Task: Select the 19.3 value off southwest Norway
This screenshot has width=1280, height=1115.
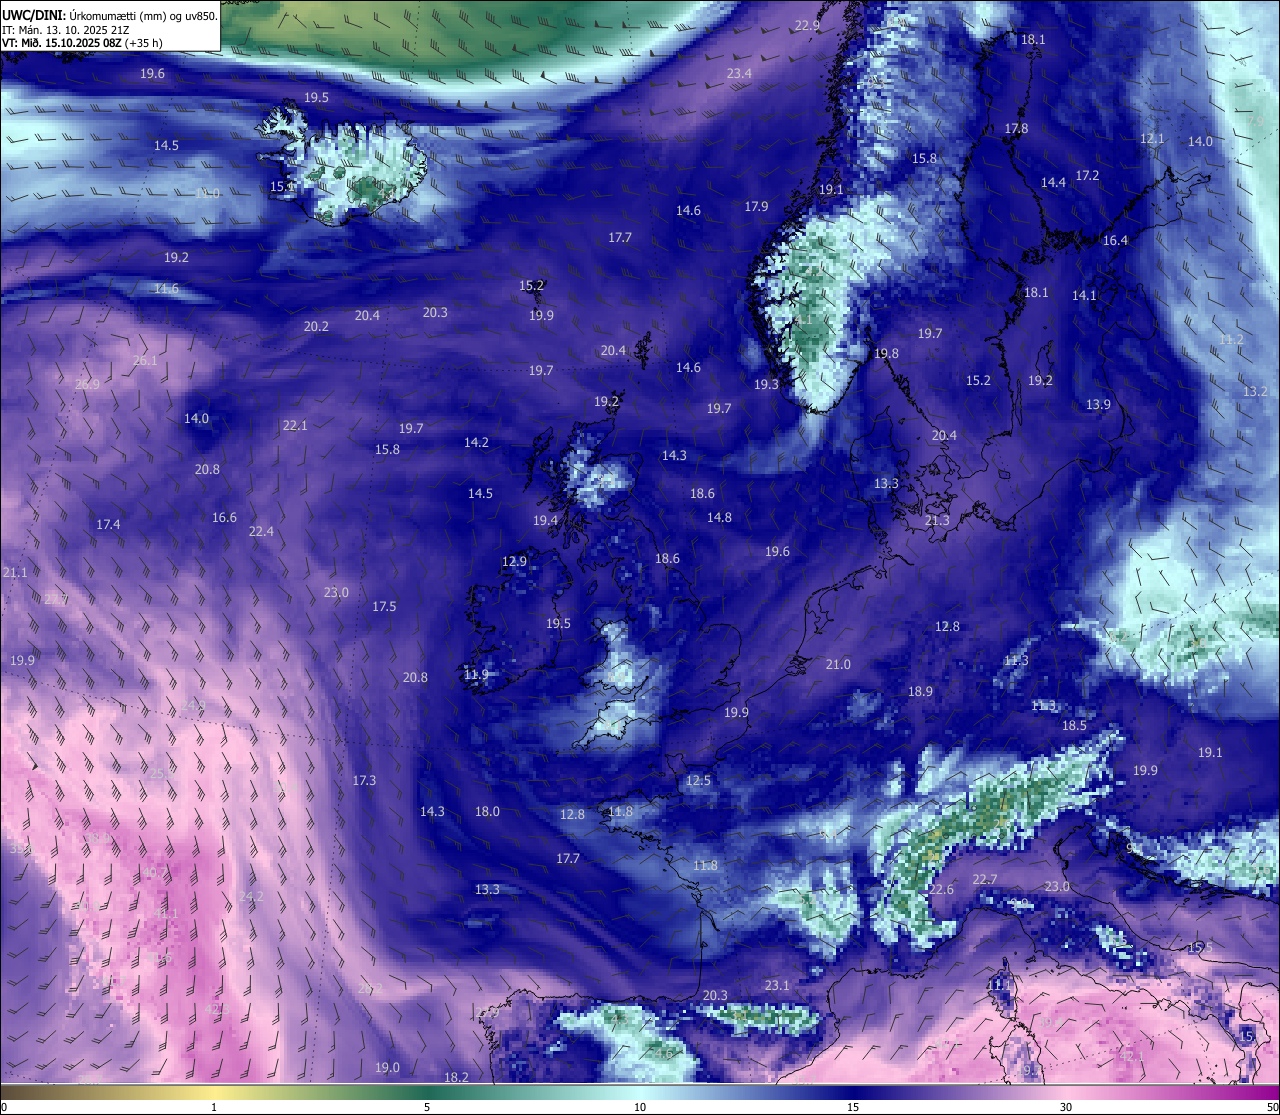Action: tap(766, 384)
